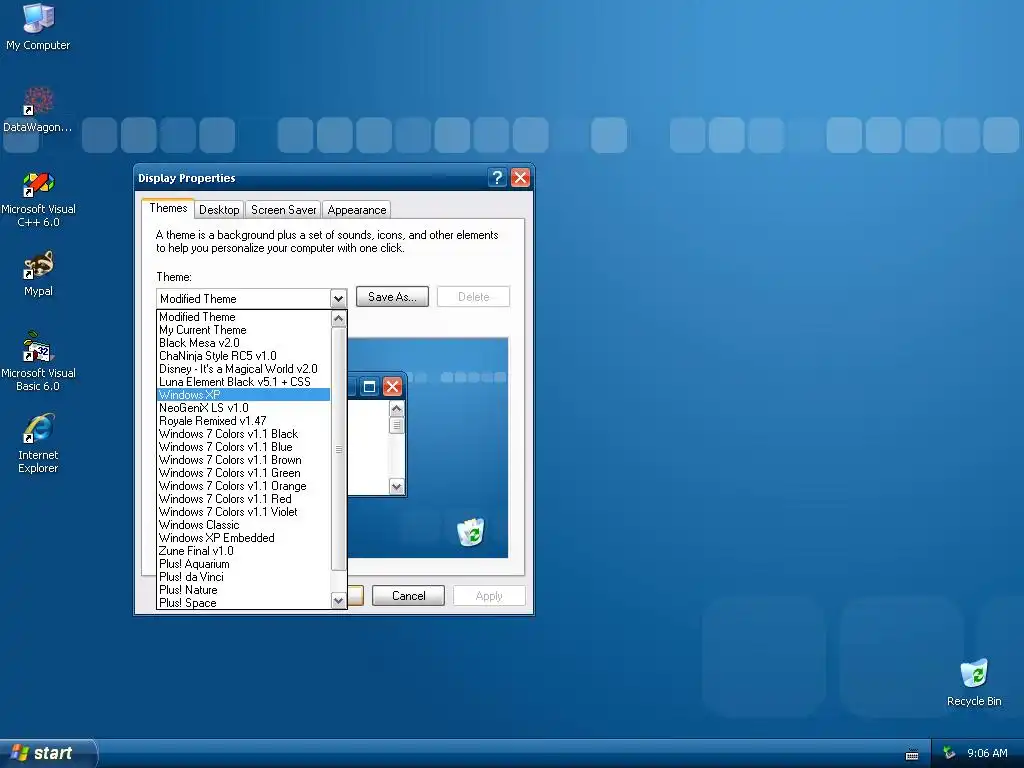Select the Mypal browser desktop icon
Screen dimensions: 1024x768
[38, 274]
